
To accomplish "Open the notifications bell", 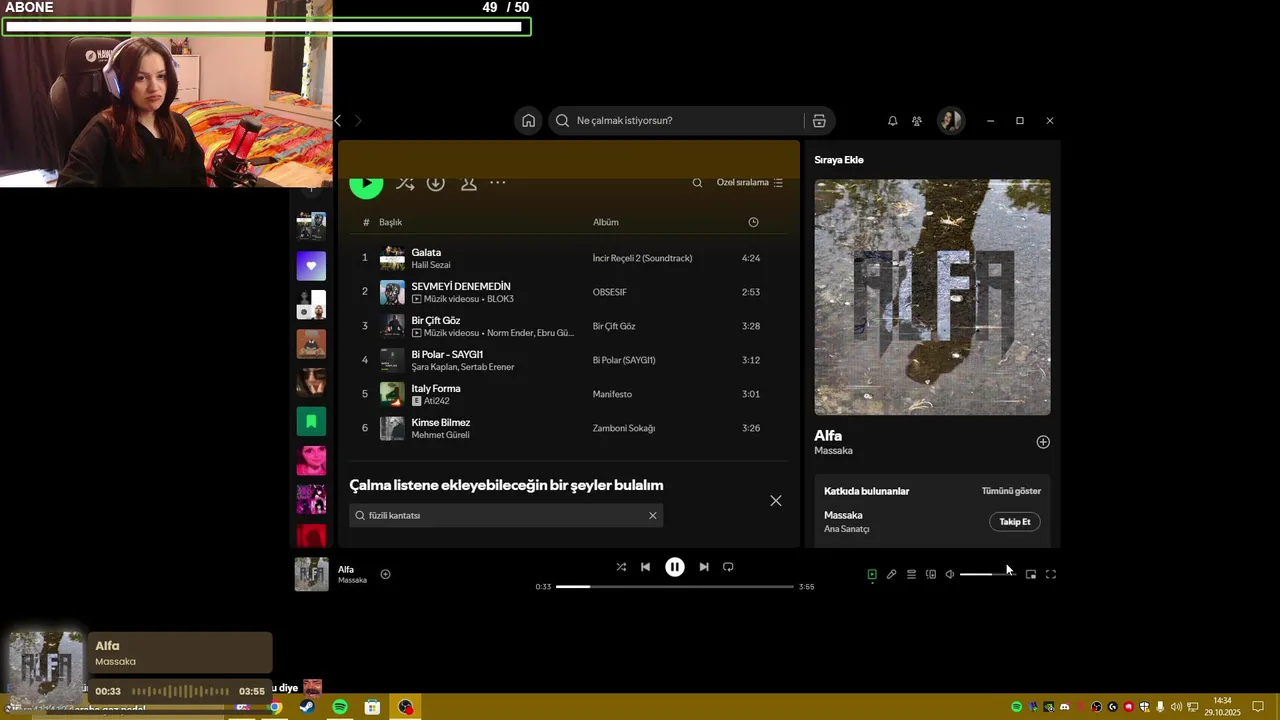I will 892,121.
